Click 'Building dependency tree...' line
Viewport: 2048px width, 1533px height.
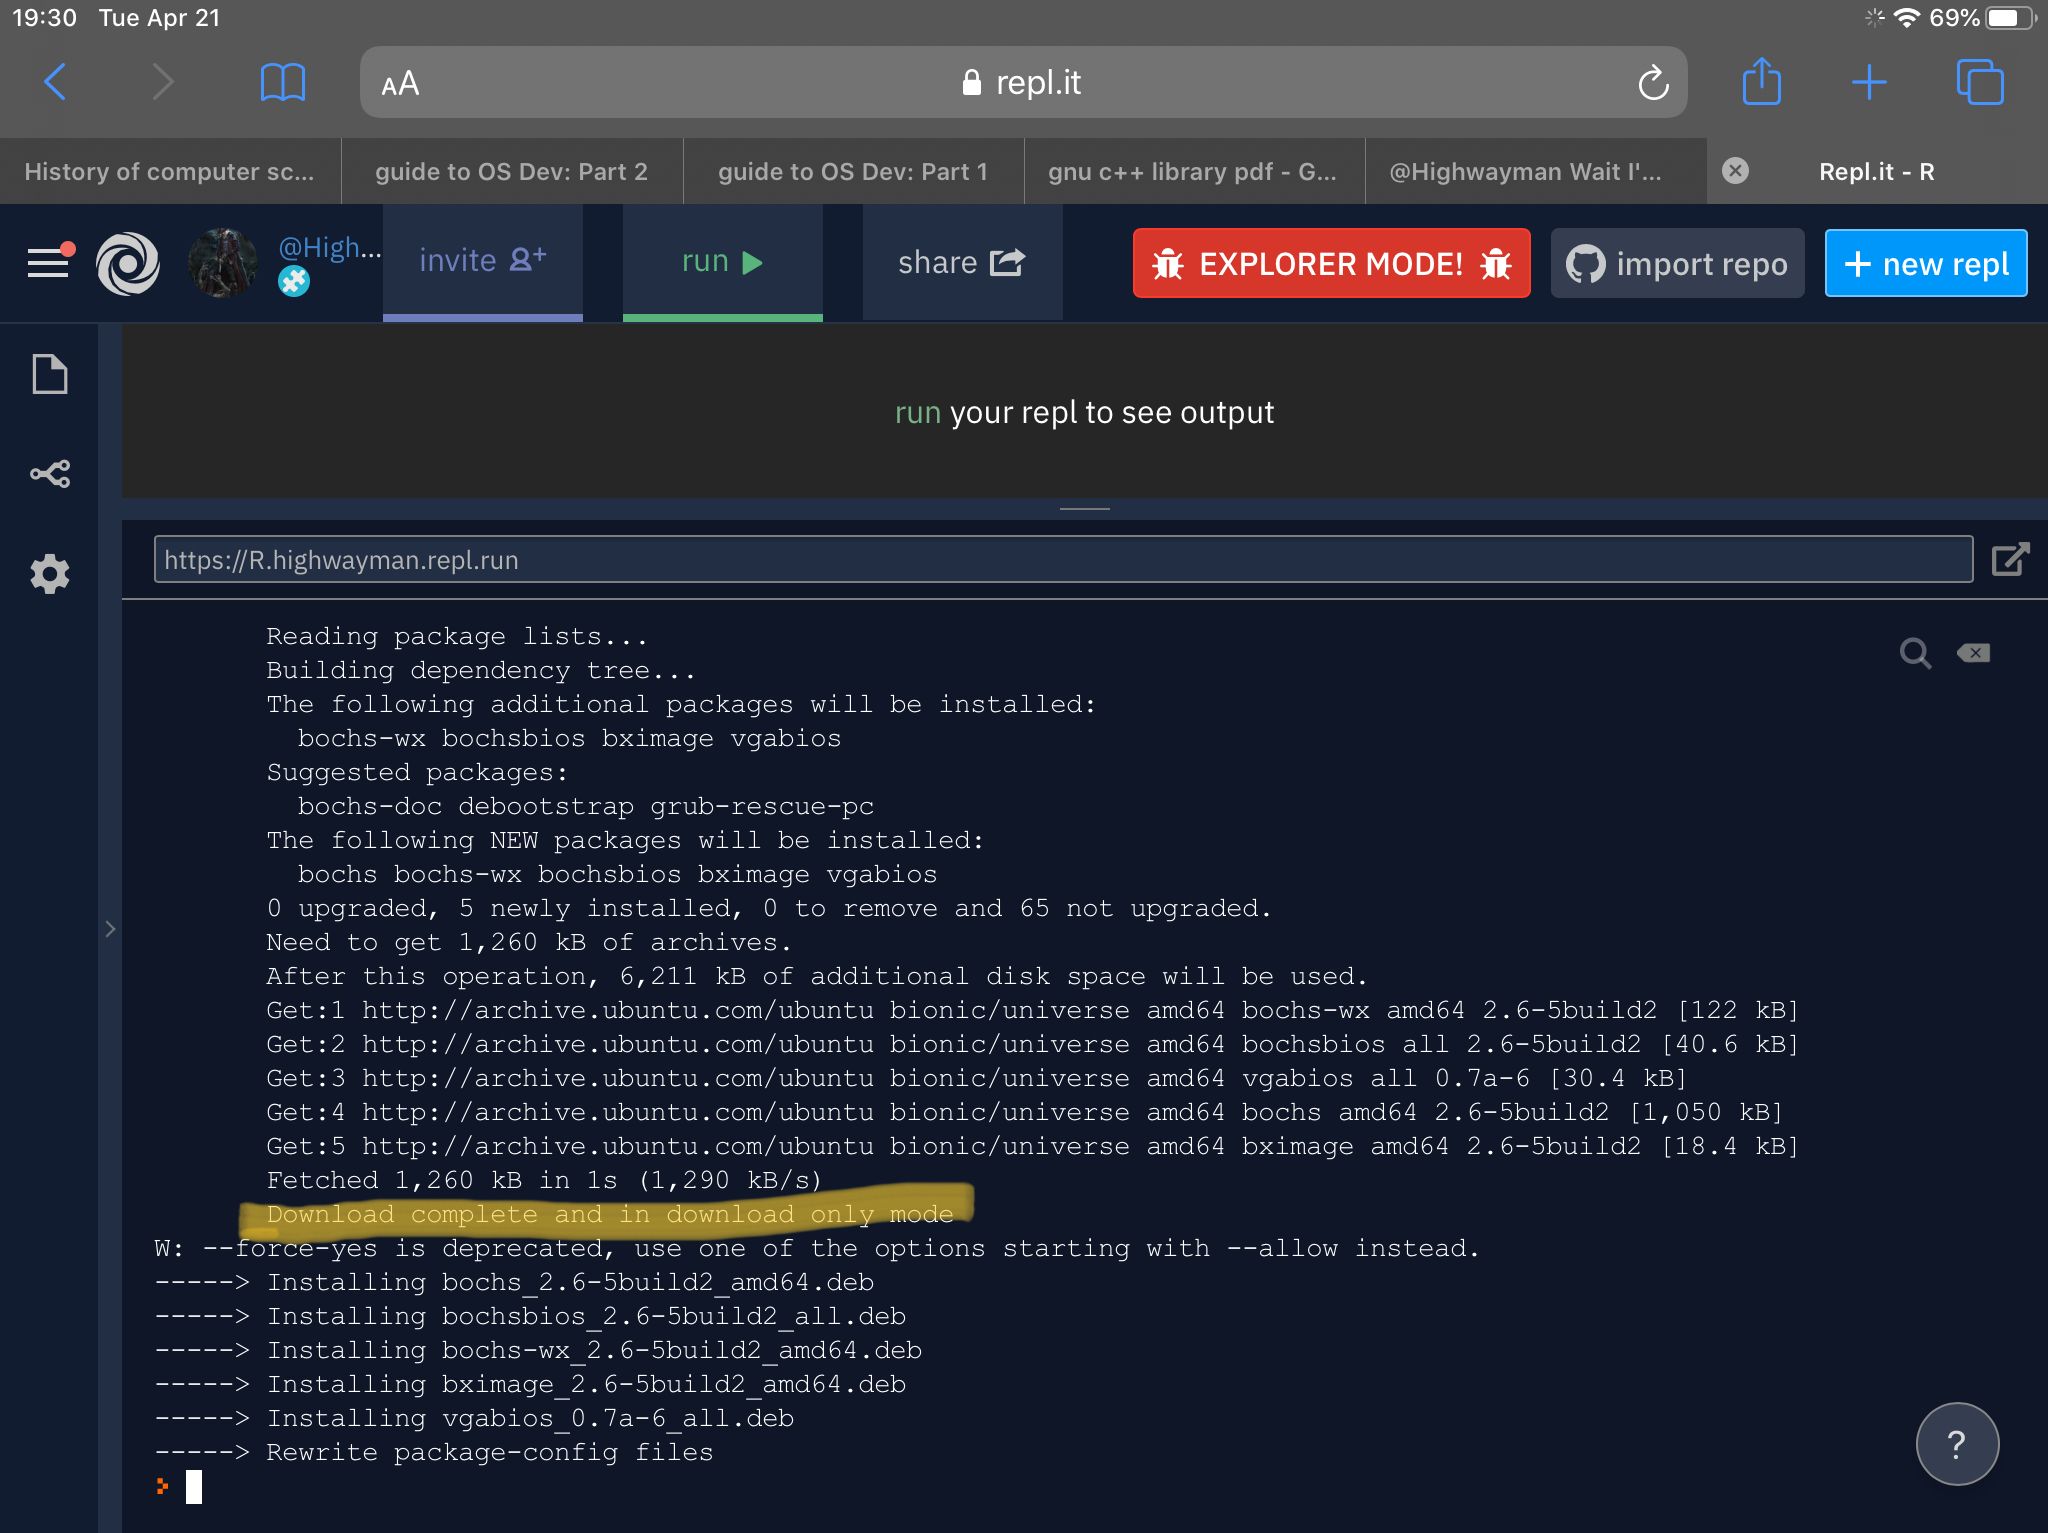point(480,670)
